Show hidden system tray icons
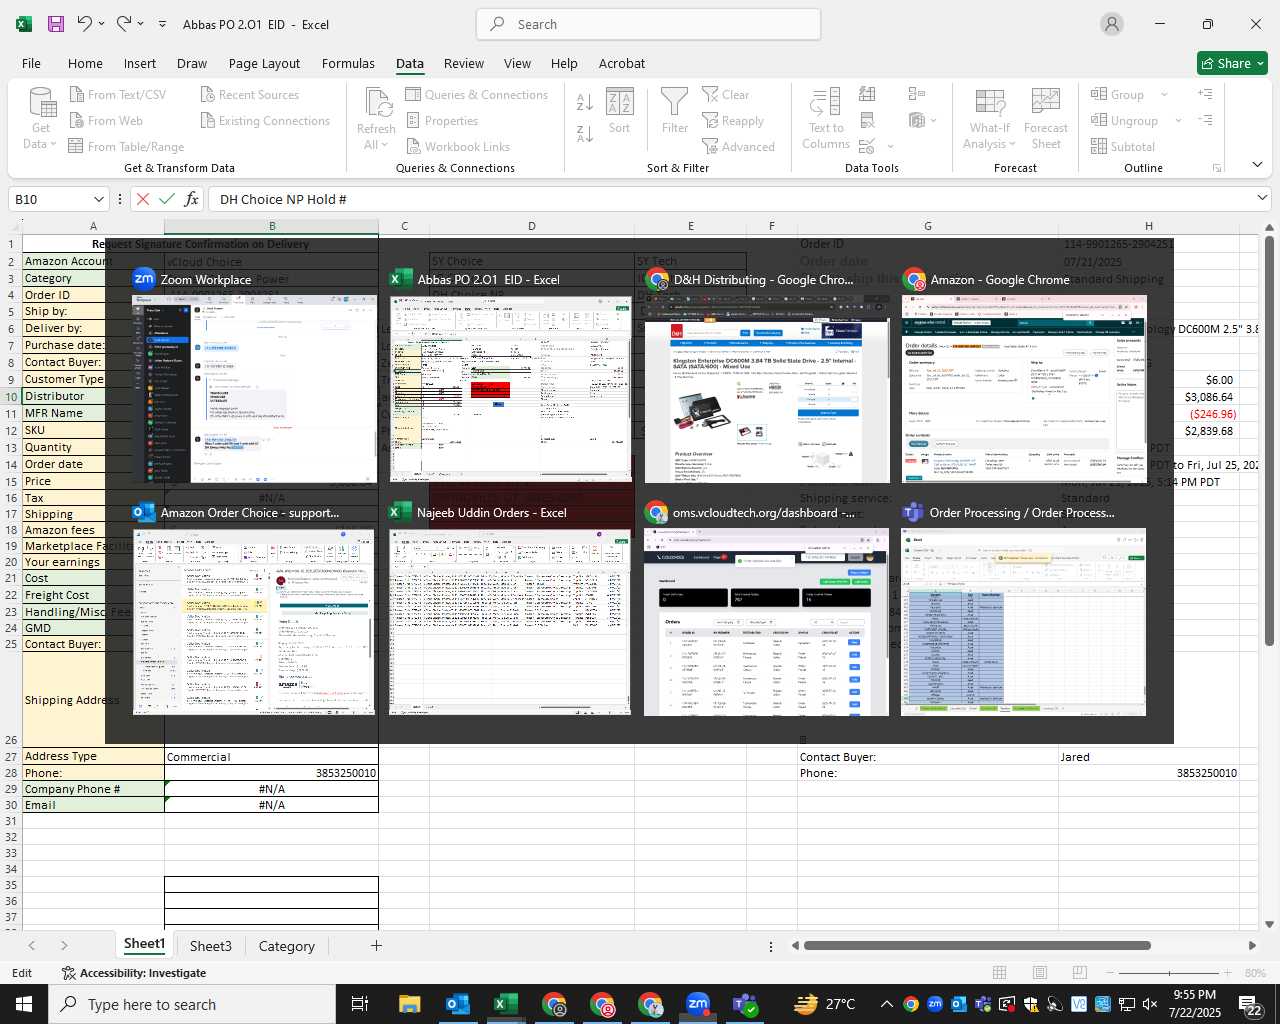The width and height of the screenshot is (1280, 1024). [x=886, y=1004]
